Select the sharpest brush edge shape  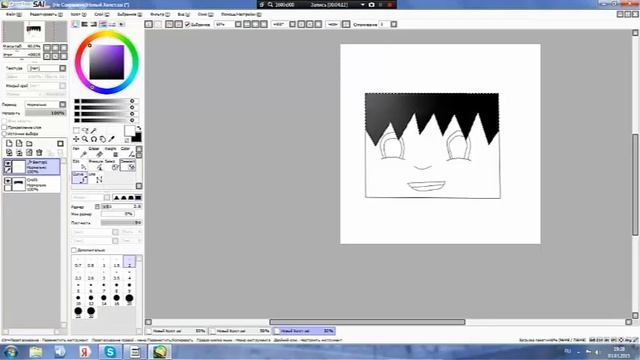pyautogui.click(x=116, y=198)
